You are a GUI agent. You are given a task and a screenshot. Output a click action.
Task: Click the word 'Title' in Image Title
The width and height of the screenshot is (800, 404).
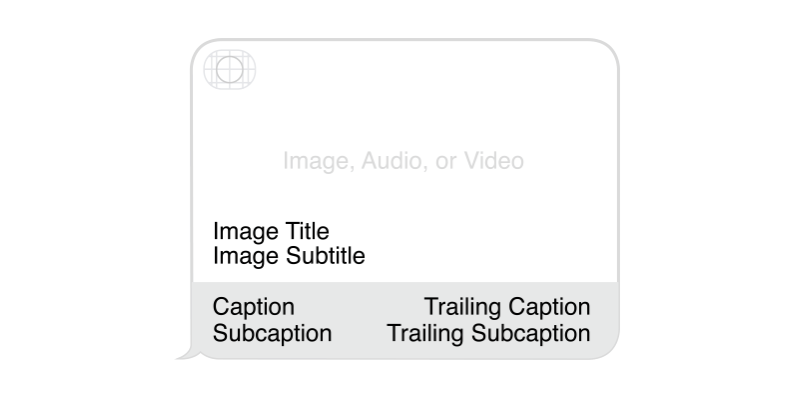pos(307,232)
